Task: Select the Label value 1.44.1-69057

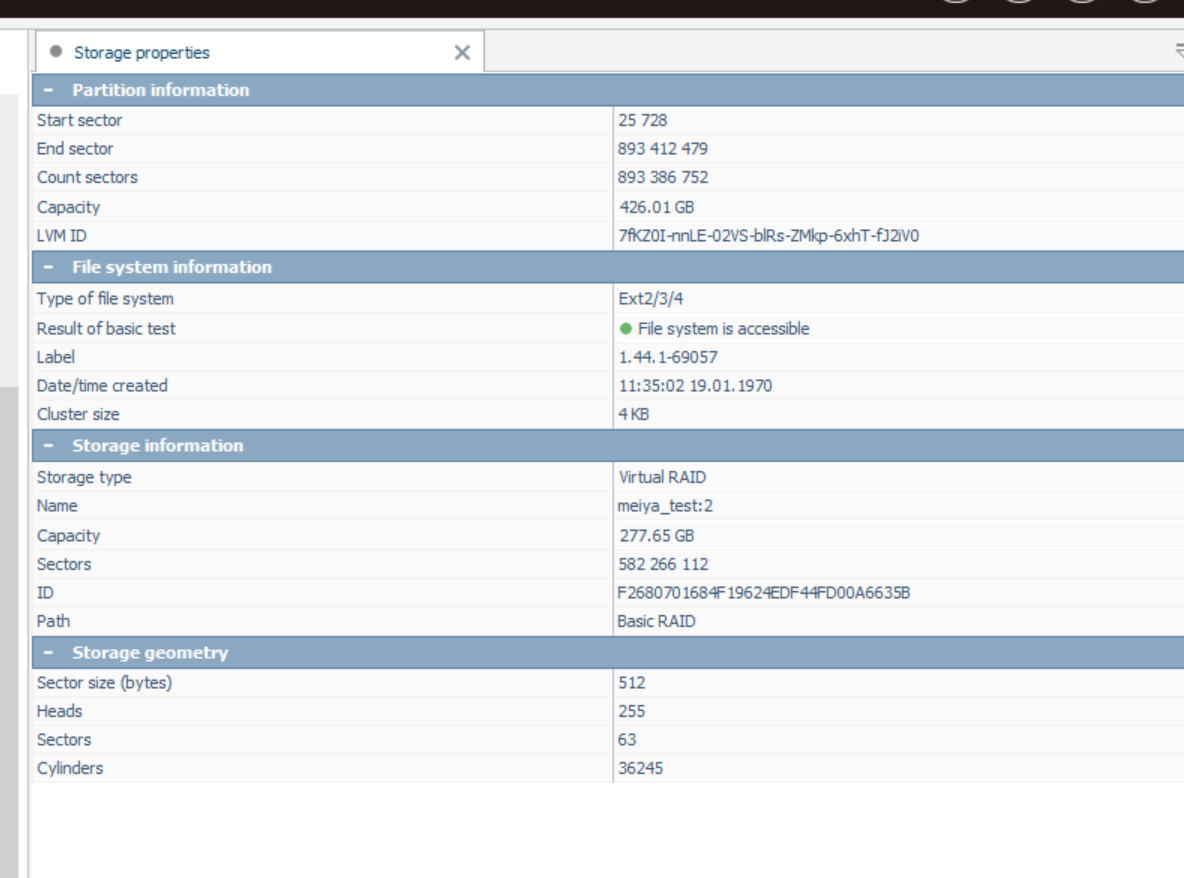Action: (x=668, y=357)
